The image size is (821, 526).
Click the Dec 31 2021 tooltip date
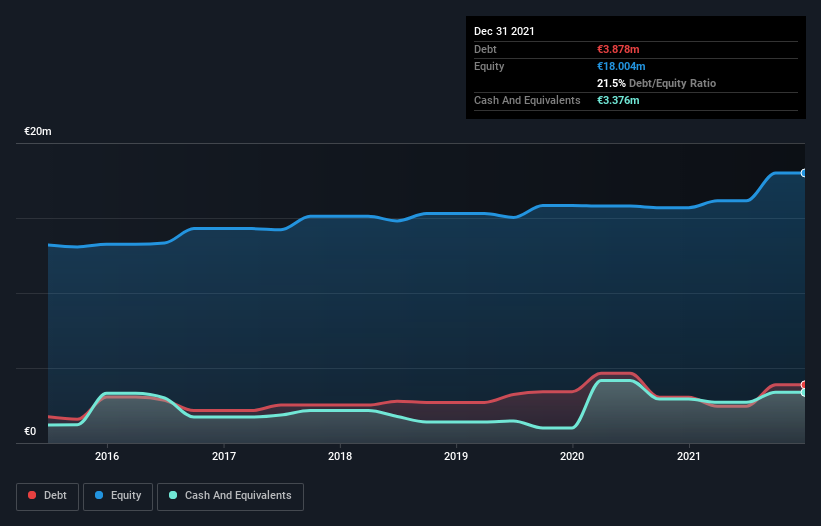pos(504,31)
